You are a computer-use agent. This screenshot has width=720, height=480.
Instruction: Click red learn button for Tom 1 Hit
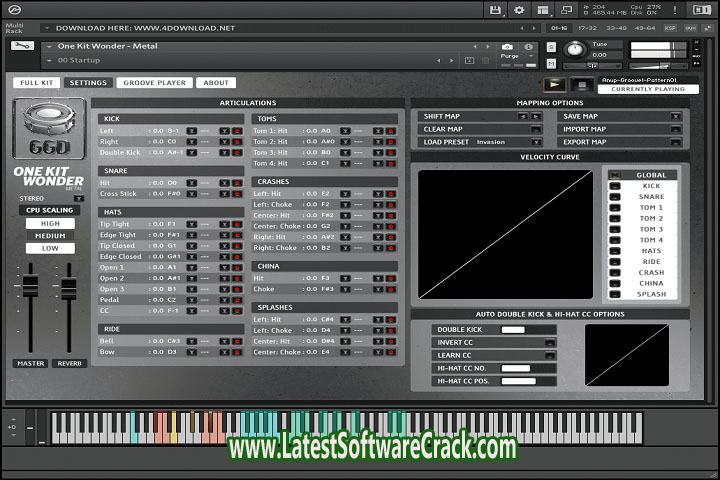pos(391,131)
